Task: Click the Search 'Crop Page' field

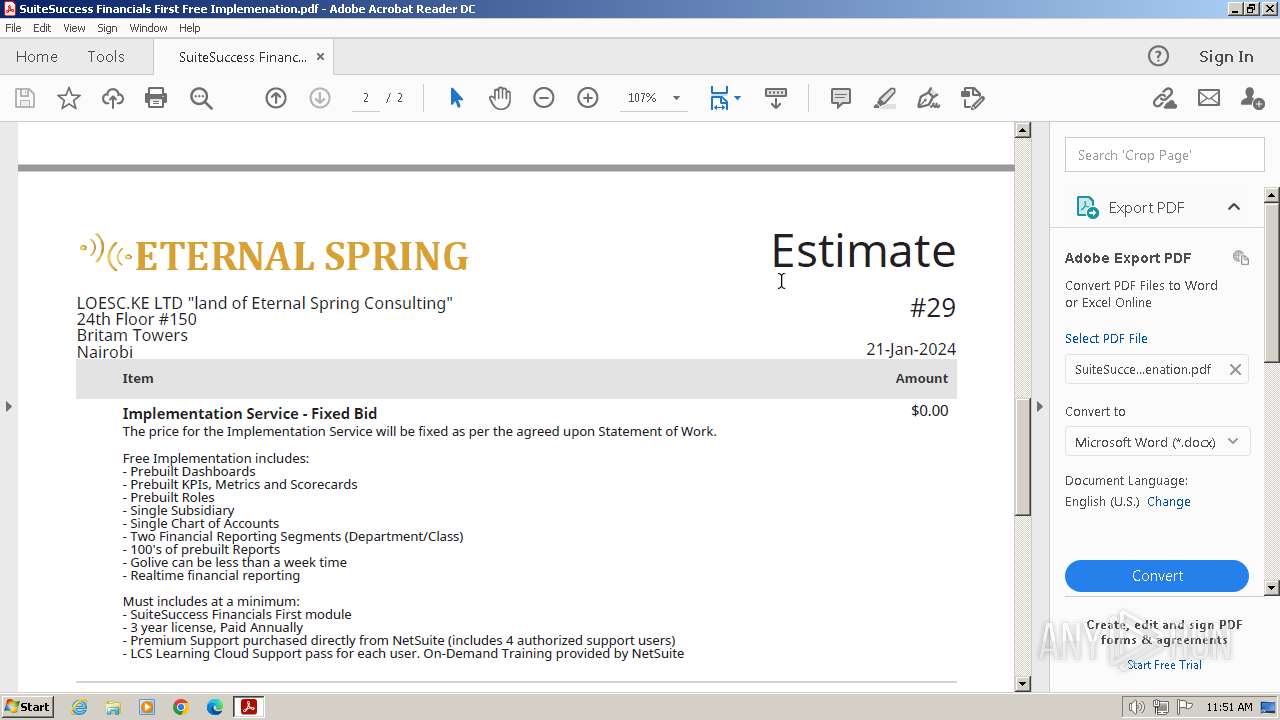Action: [x=1165, y=155]
